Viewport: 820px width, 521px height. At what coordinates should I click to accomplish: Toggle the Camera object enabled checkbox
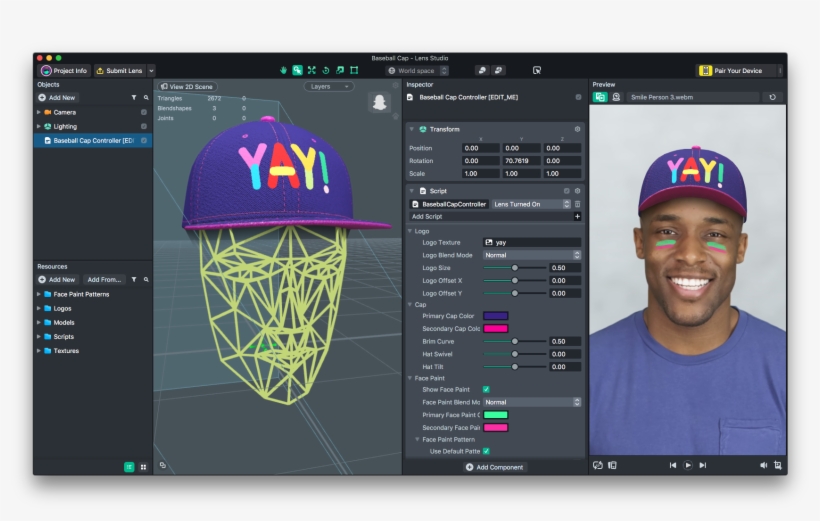pos(144,112)
